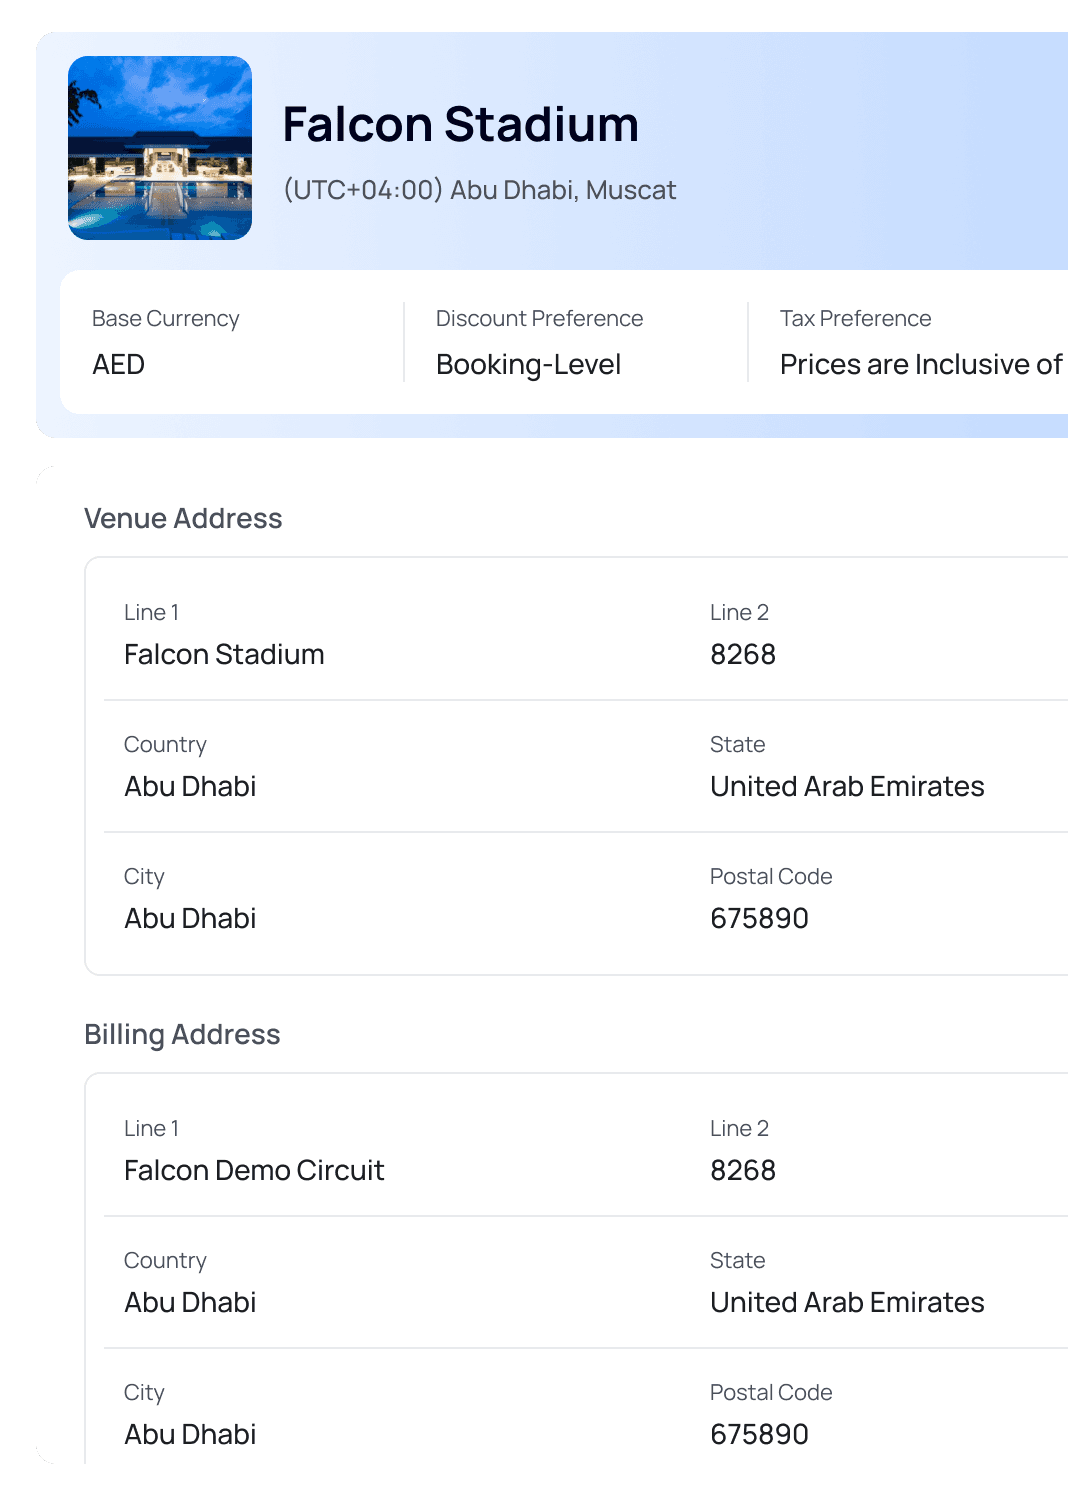This screenshot has height=1496, width=1068.
Task: Click the venue State United Arab Emirates
Action: pyautogui.click(x=846, y=786)
